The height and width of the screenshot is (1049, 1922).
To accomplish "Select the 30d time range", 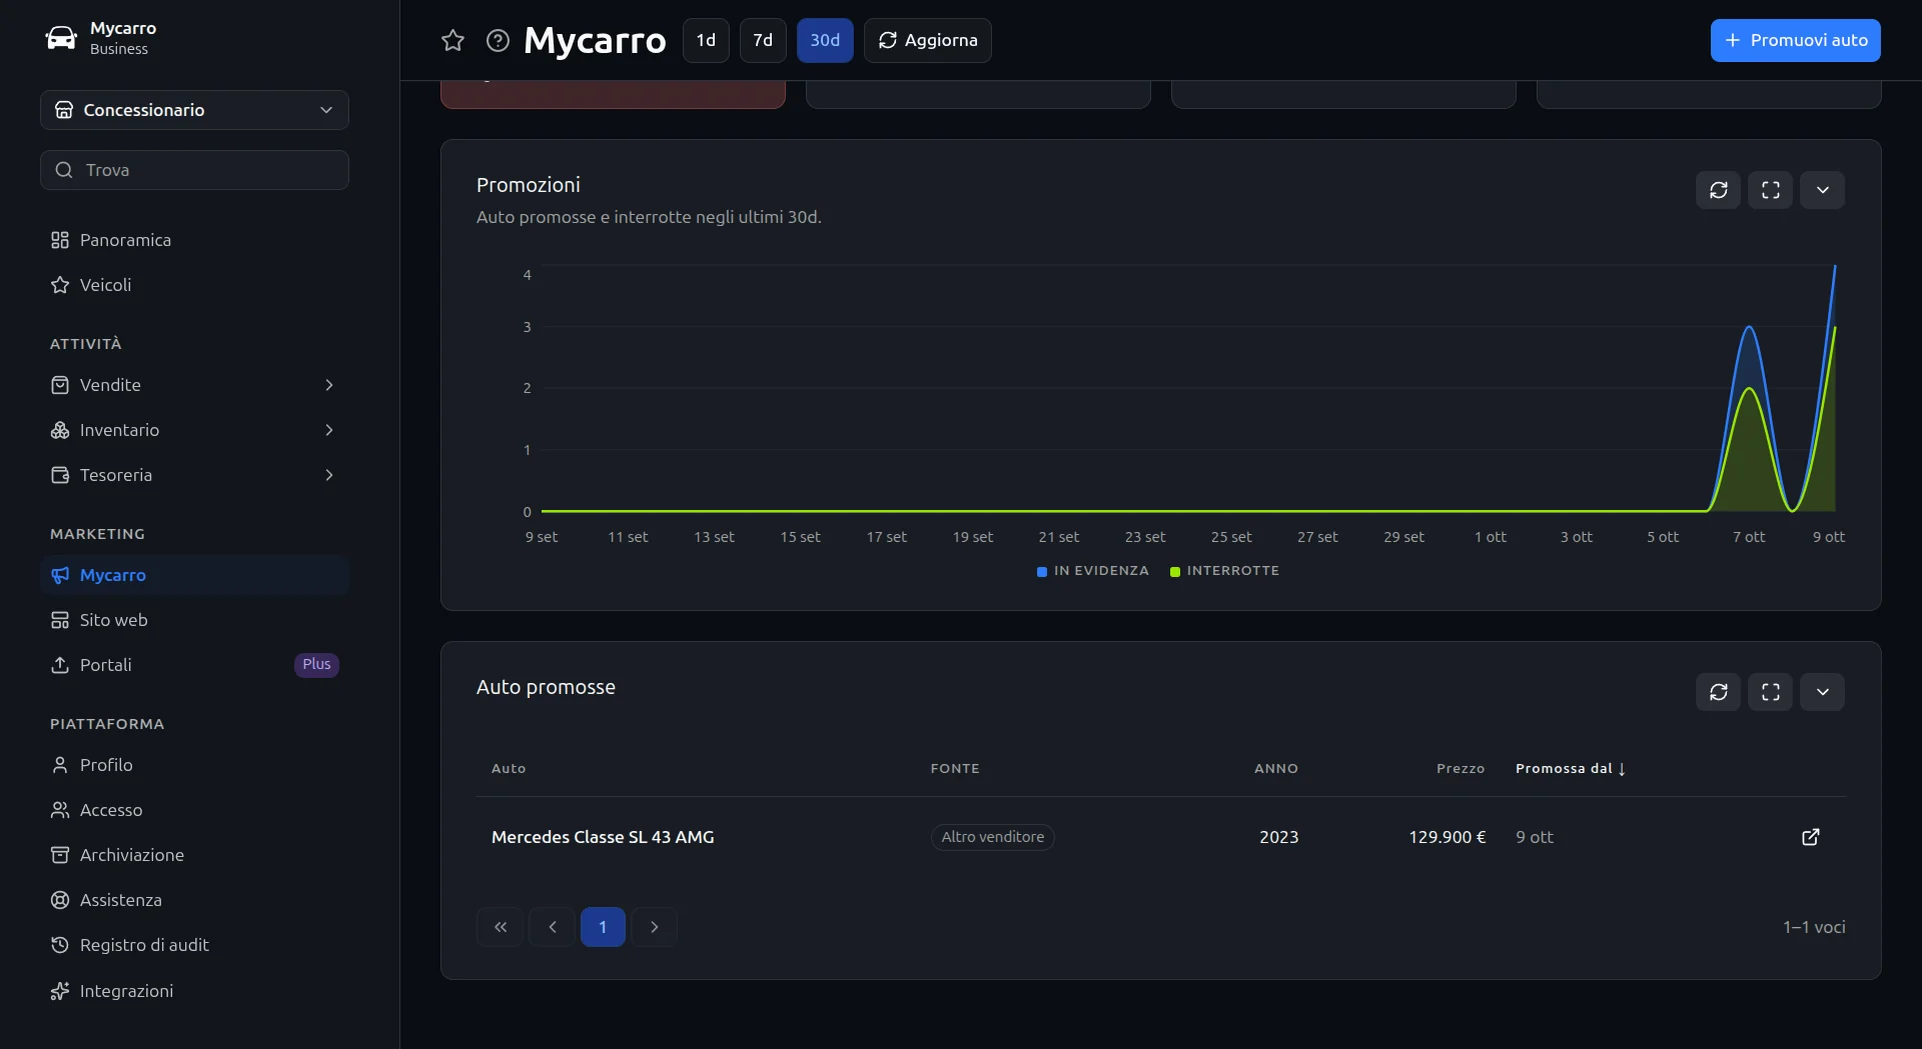I will tap(825, 40).
